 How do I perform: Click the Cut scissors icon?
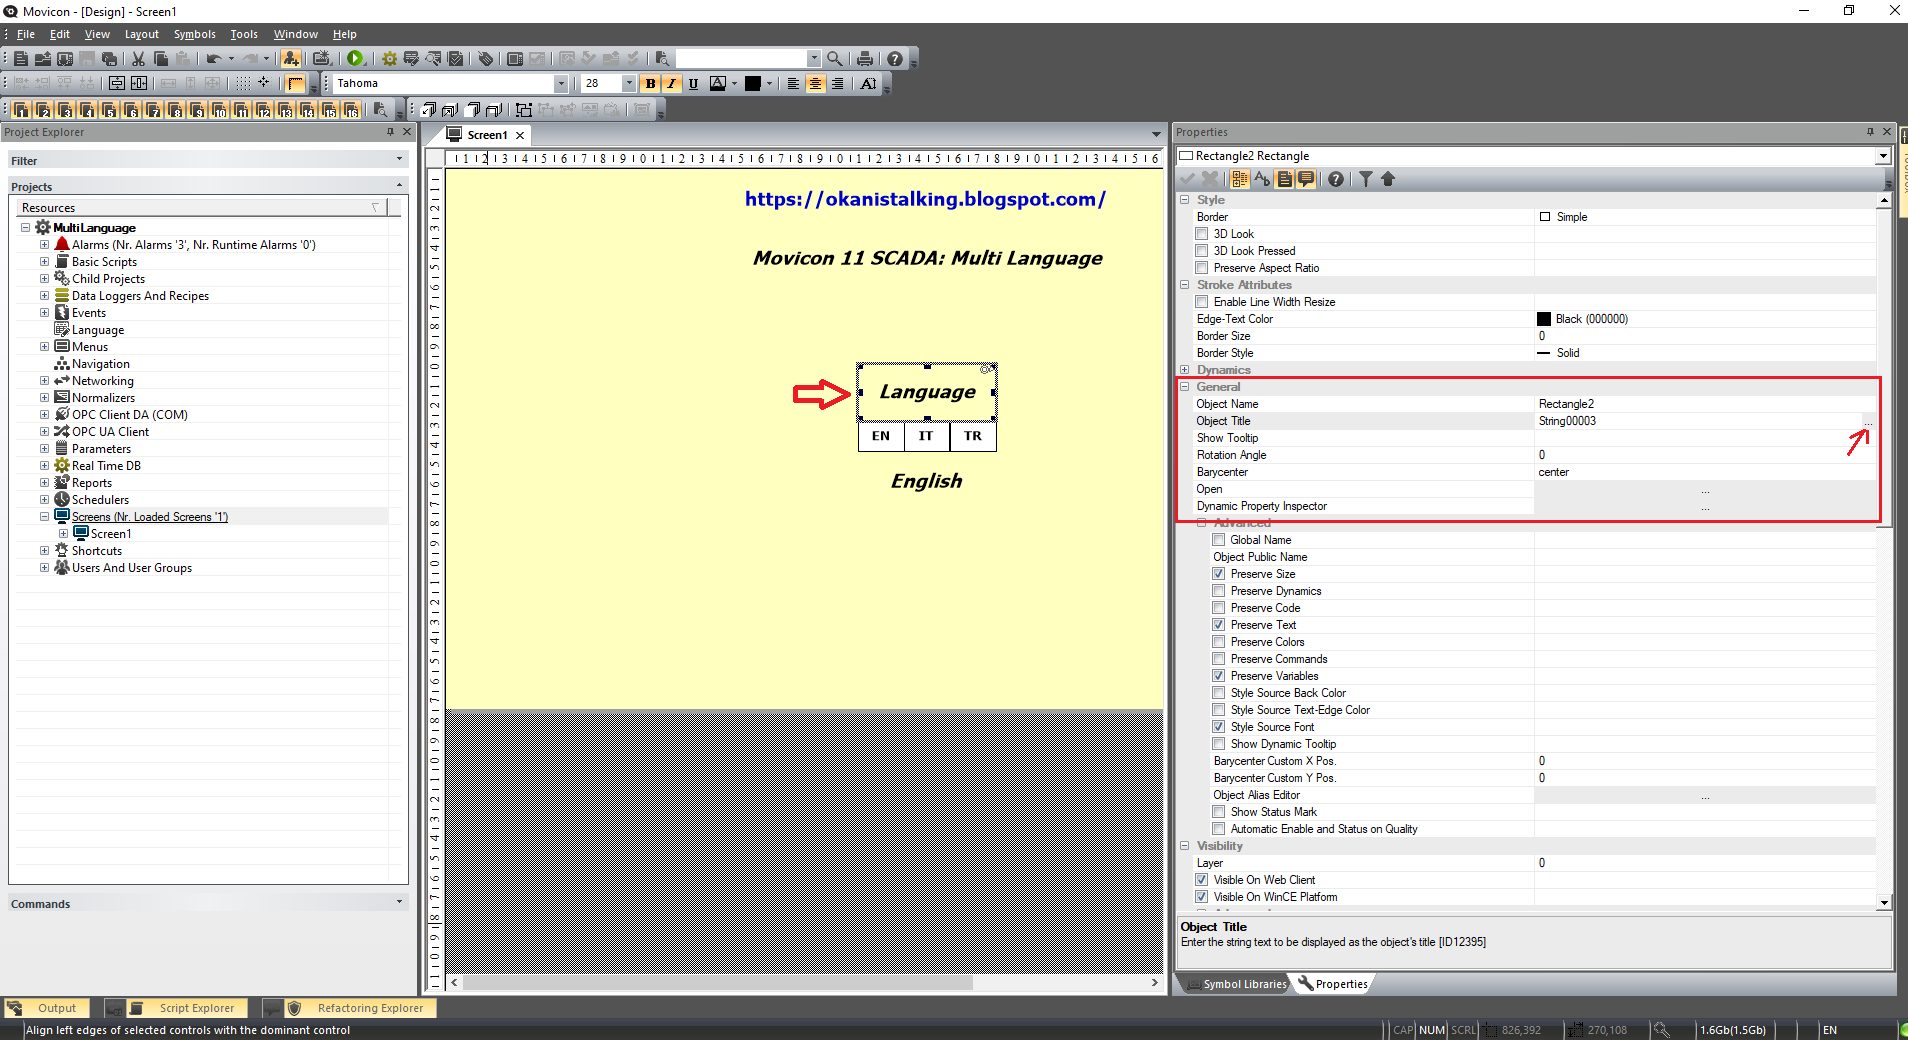click(x=139, y=59)
